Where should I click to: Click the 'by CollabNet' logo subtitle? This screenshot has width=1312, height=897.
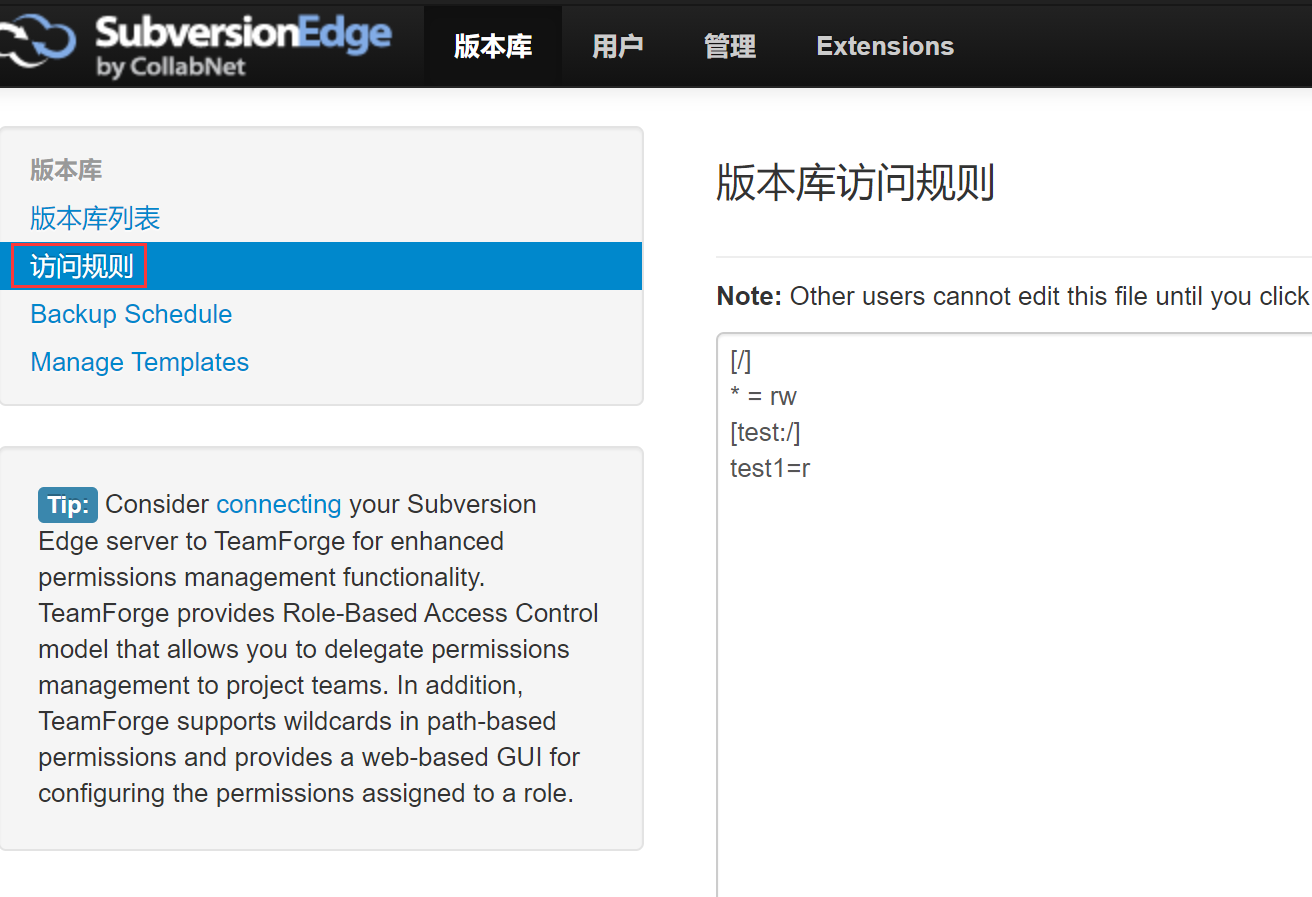click(171, 68)
